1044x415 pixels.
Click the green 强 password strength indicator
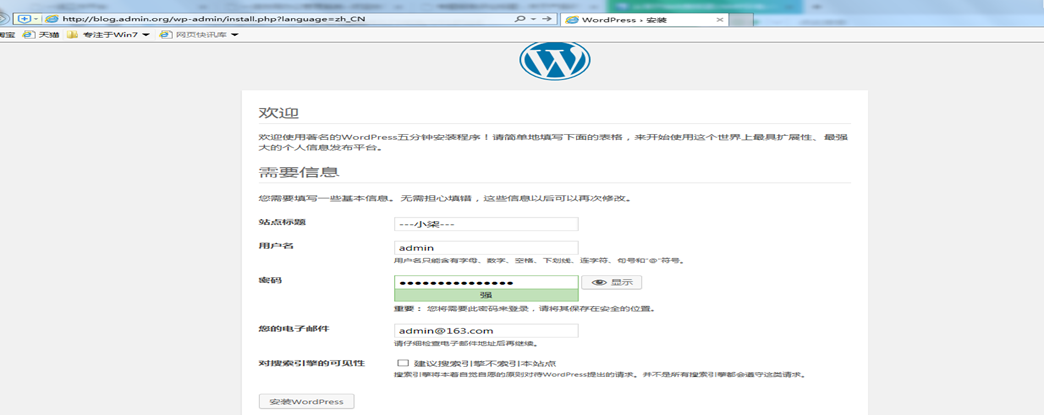point(486,295)
